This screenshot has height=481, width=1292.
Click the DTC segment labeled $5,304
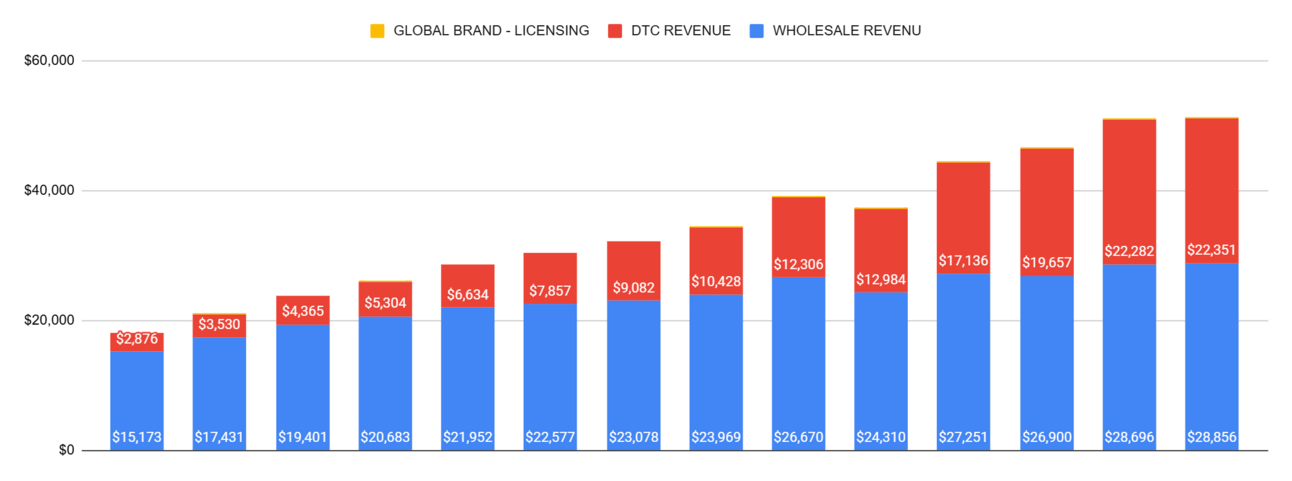(385, 299)
